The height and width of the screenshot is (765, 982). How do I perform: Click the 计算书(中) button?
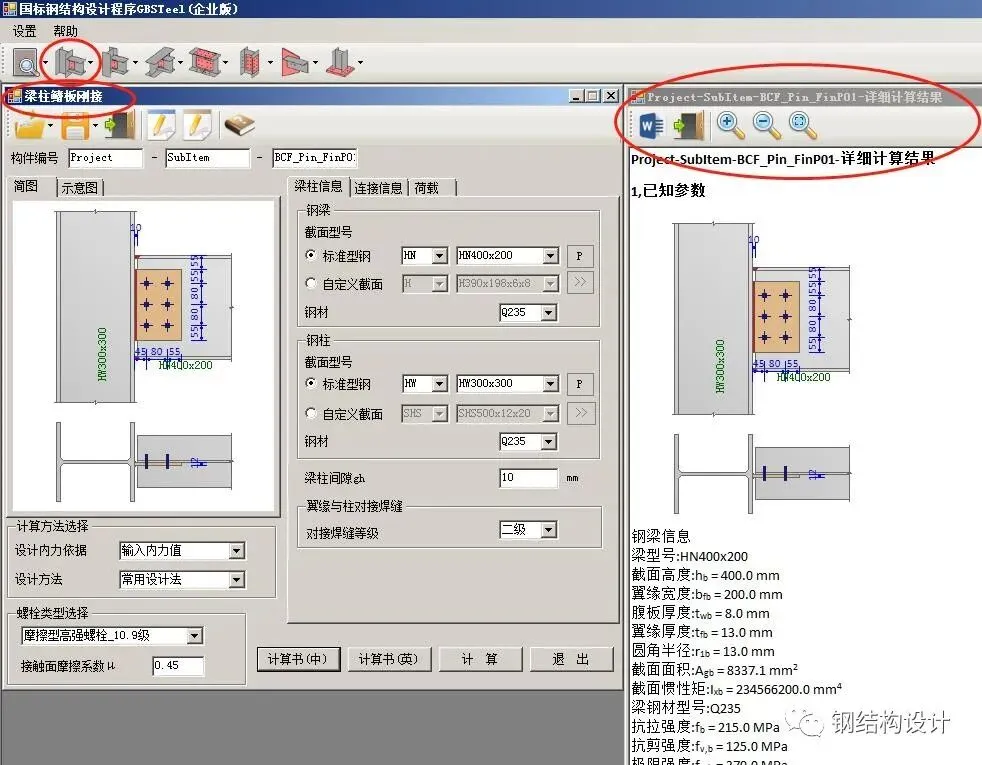click(x=298, y=659)
